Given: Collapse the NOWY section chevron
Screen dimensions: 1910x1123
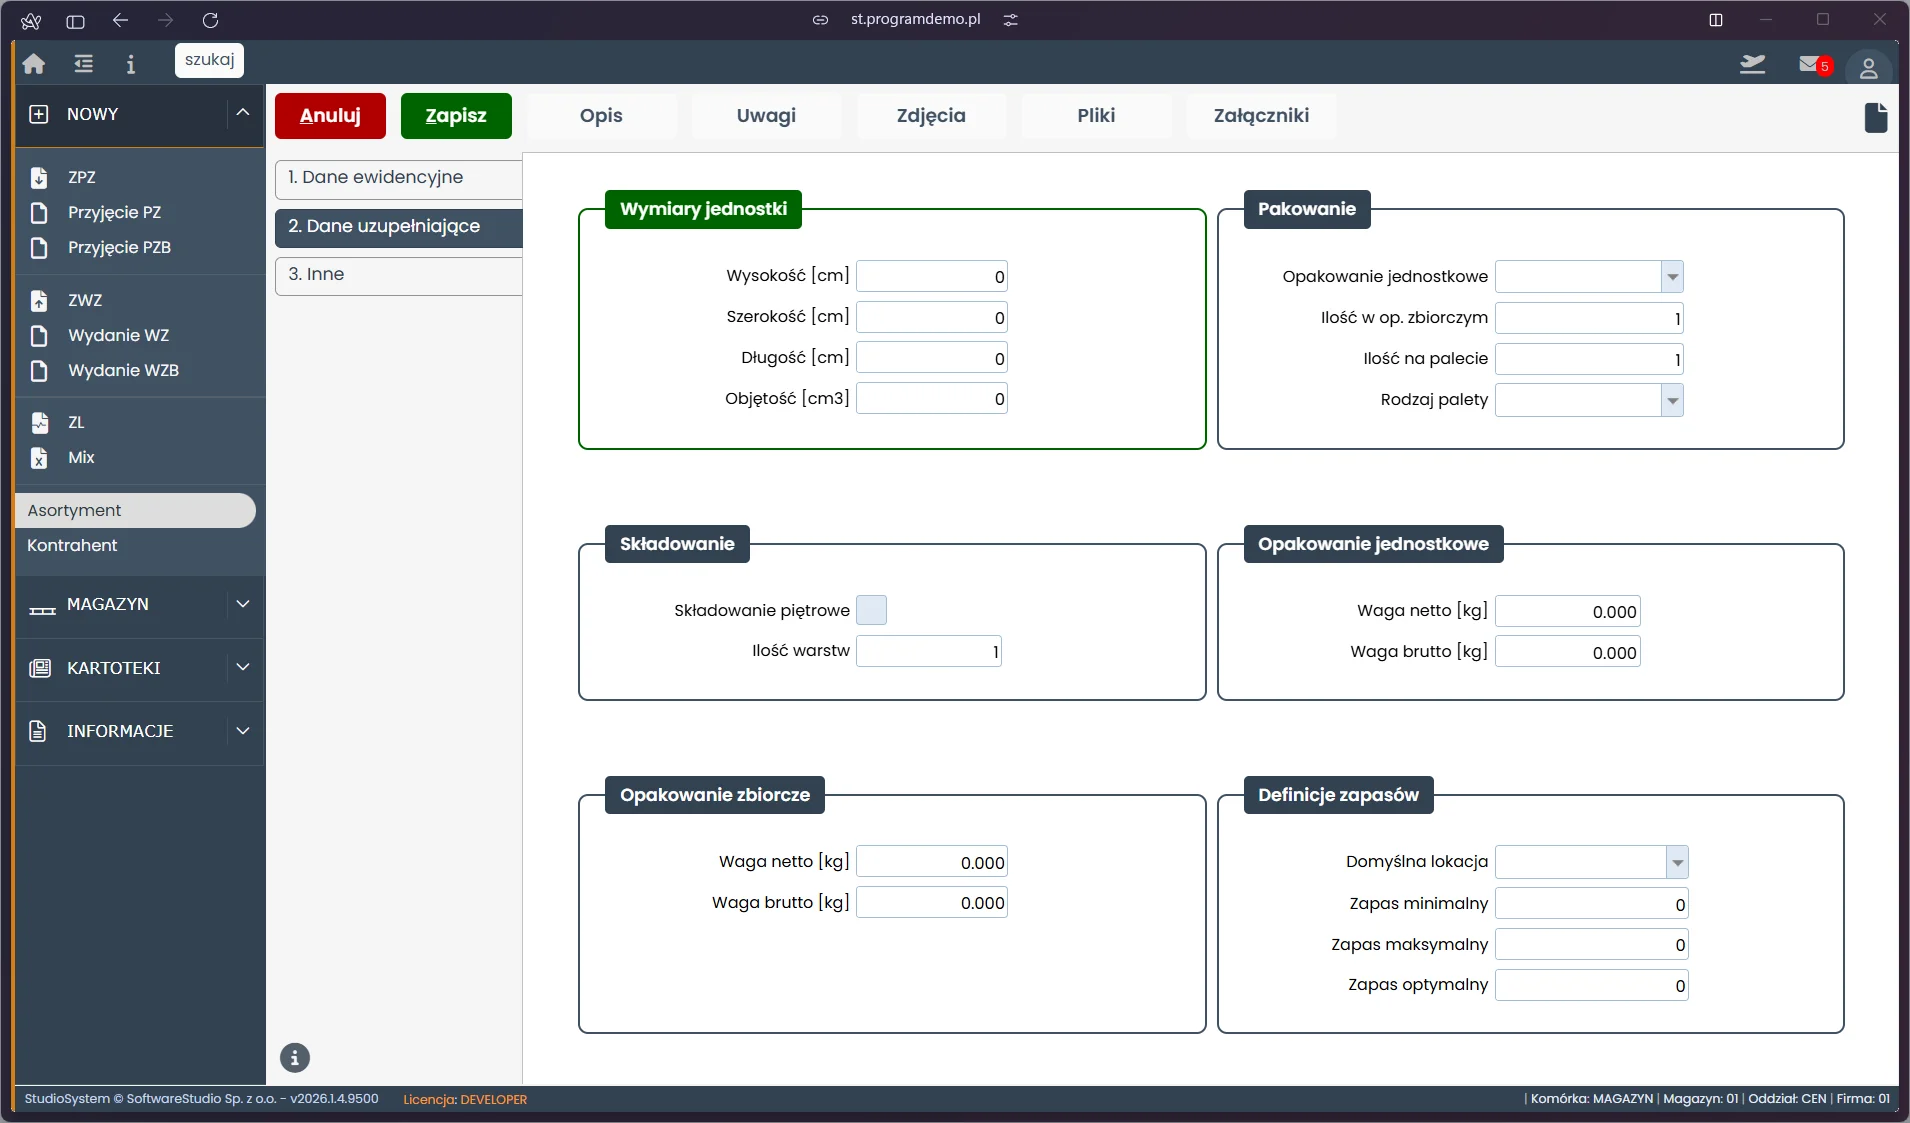Looking at the screenshot, I should pos(243,113).
